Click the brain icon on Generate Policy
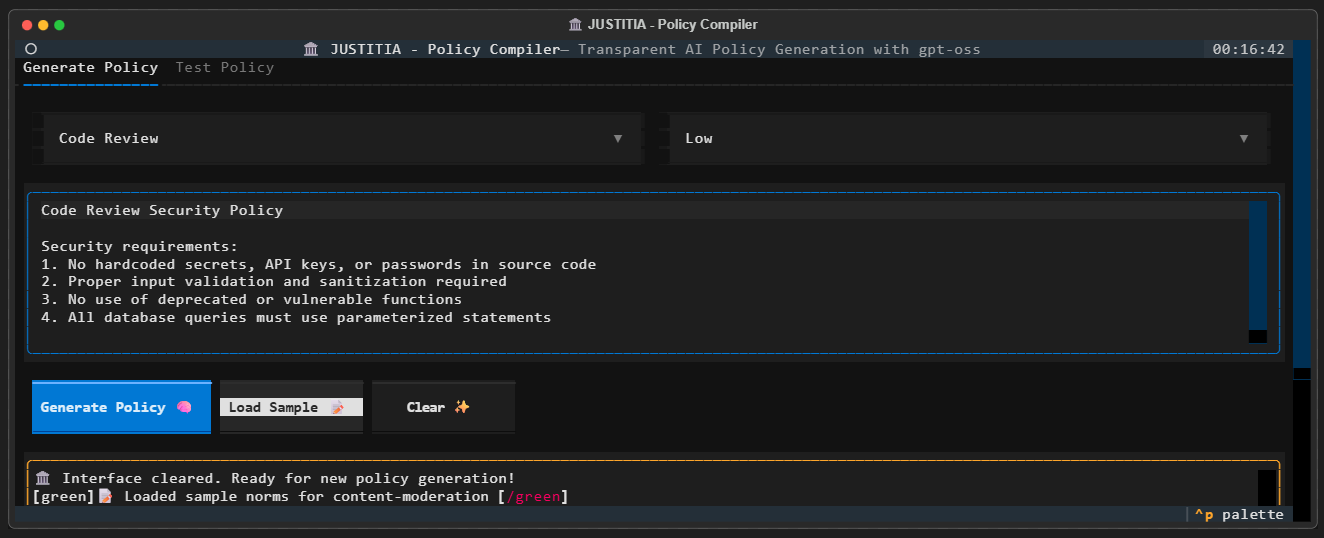The height and width of the screenshot is (538, 1324). (x=184, y=407)
